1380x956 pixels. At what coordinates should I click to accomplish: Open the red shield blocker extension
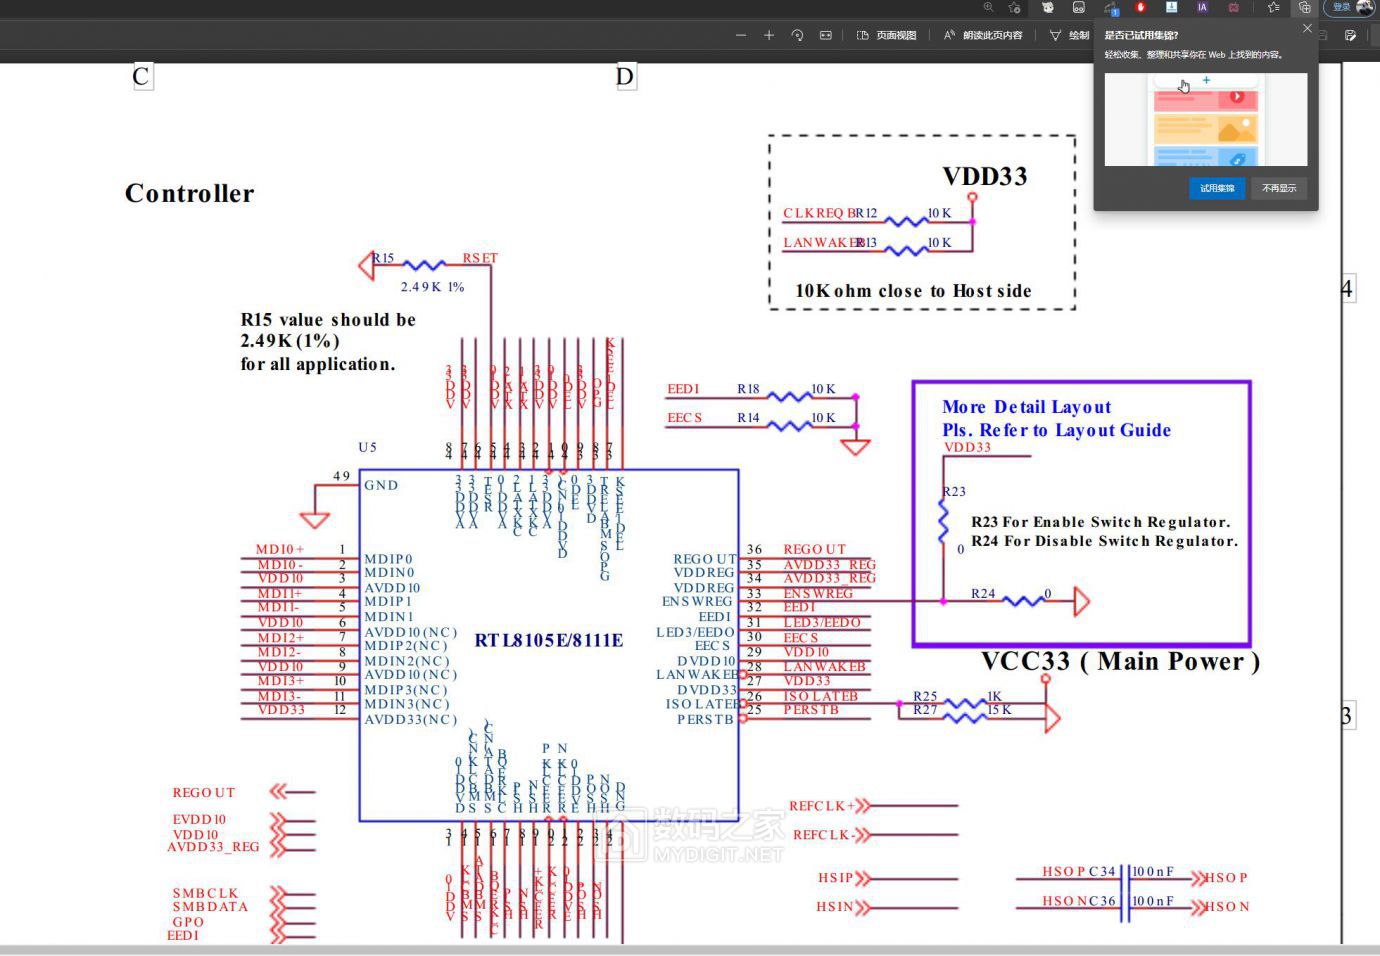pyautogui.click(x=1140, y=7)
